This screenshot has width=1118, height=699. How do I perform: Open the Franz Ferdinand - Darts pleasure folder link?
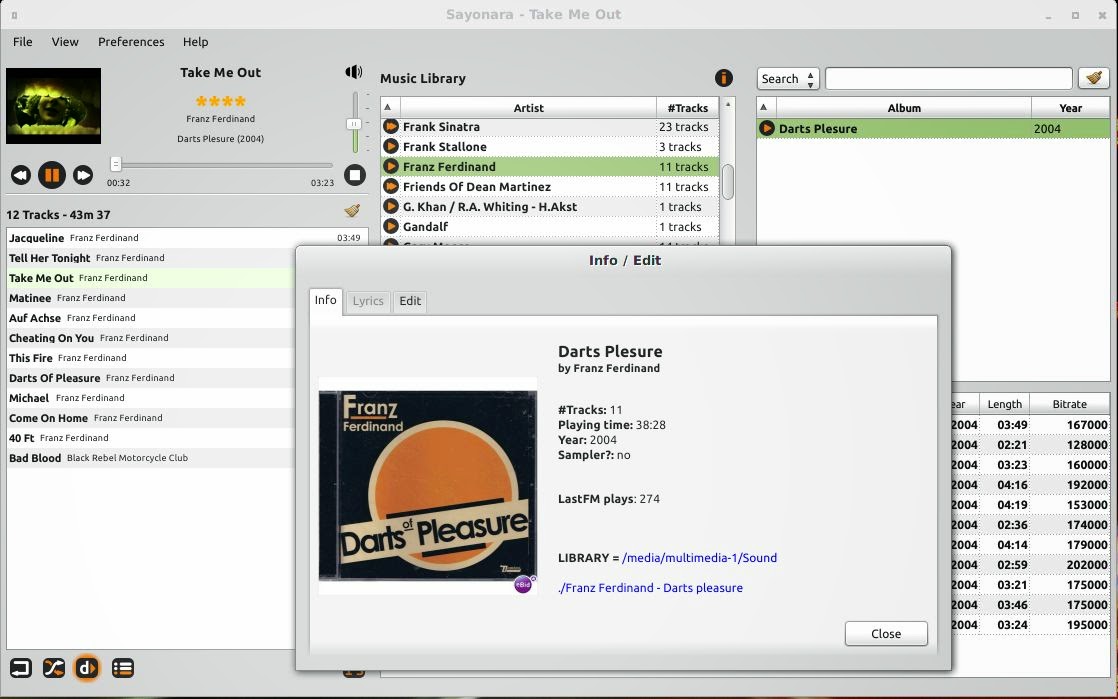click(650, 588)
